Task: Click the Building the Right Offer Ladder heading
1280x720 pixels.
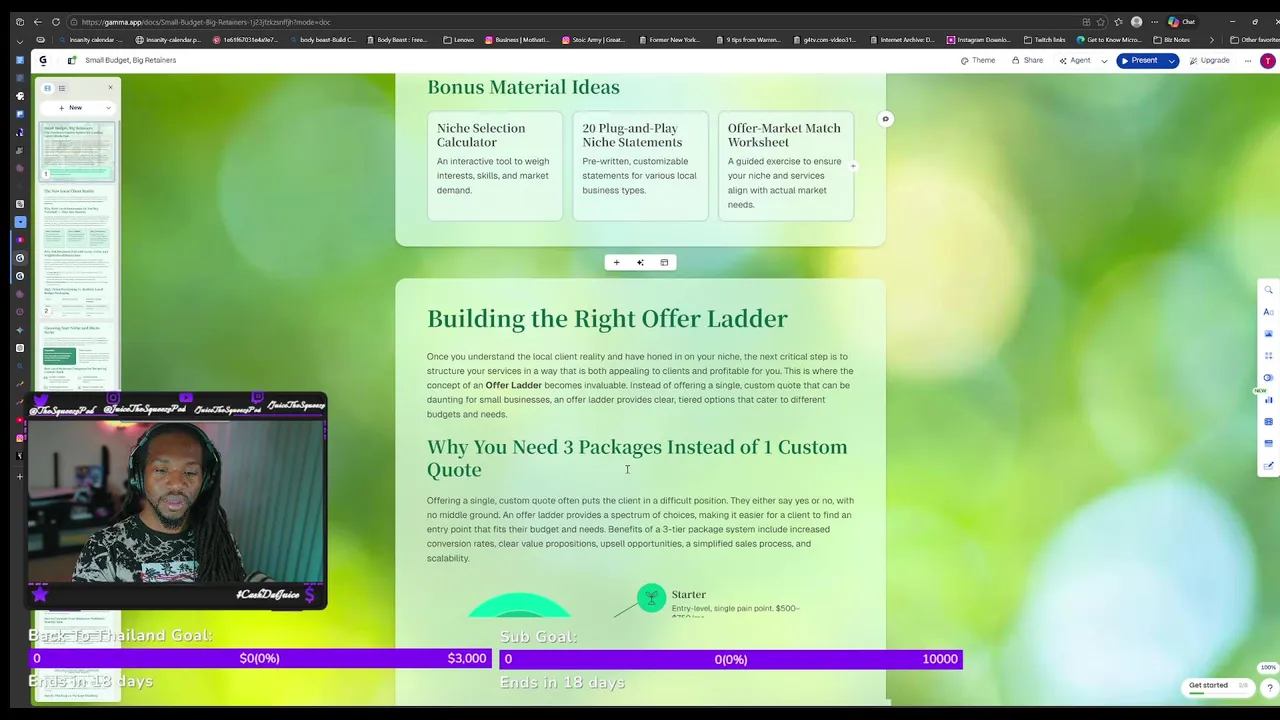Action: tap(607, 319)
